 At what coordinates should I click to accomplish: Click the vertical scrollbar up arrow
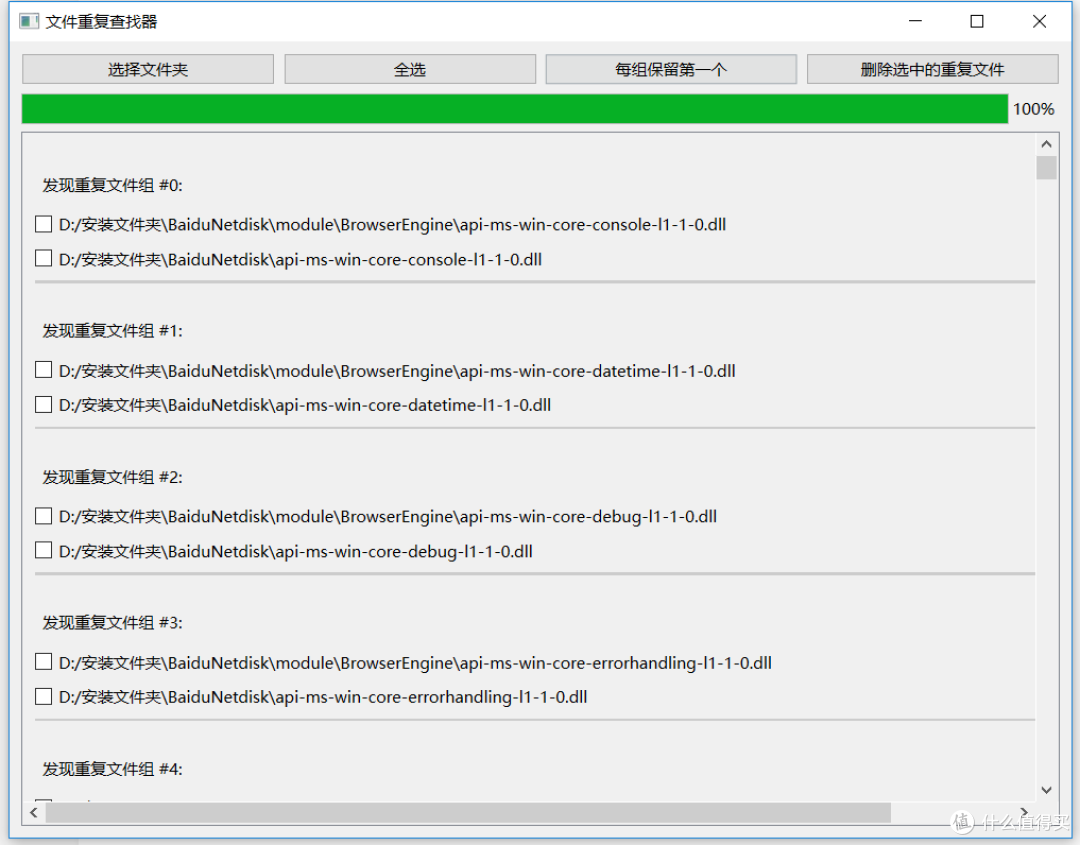[x=1046, y=144]
